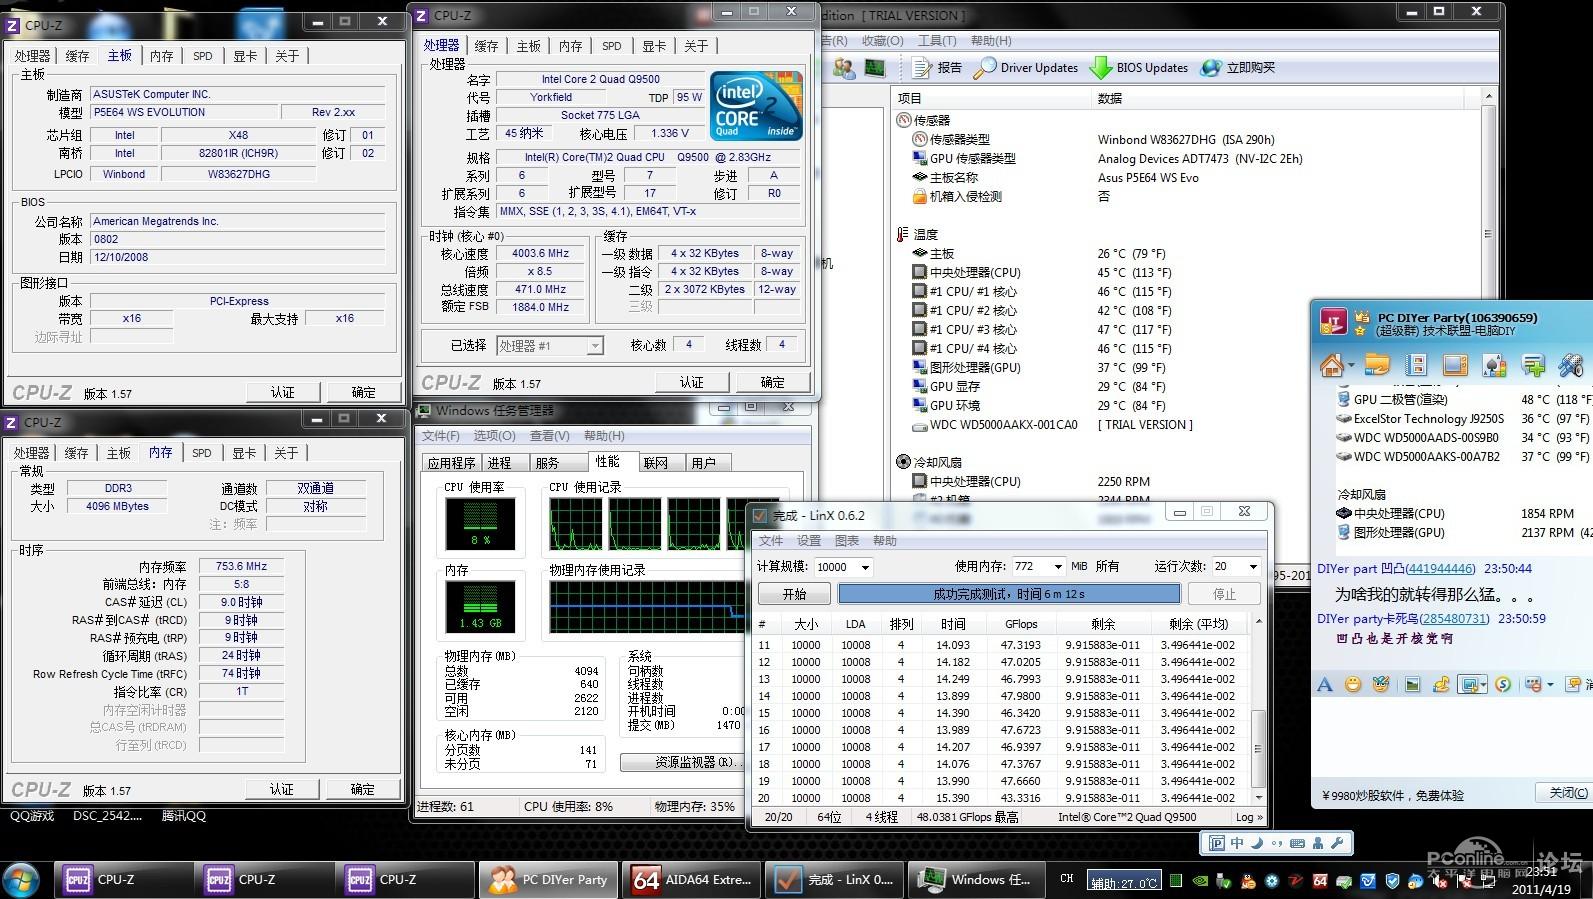Select SPD tab in memory CPU-Z window
This screenshot has height=899, width=1593.
(202, 453)
